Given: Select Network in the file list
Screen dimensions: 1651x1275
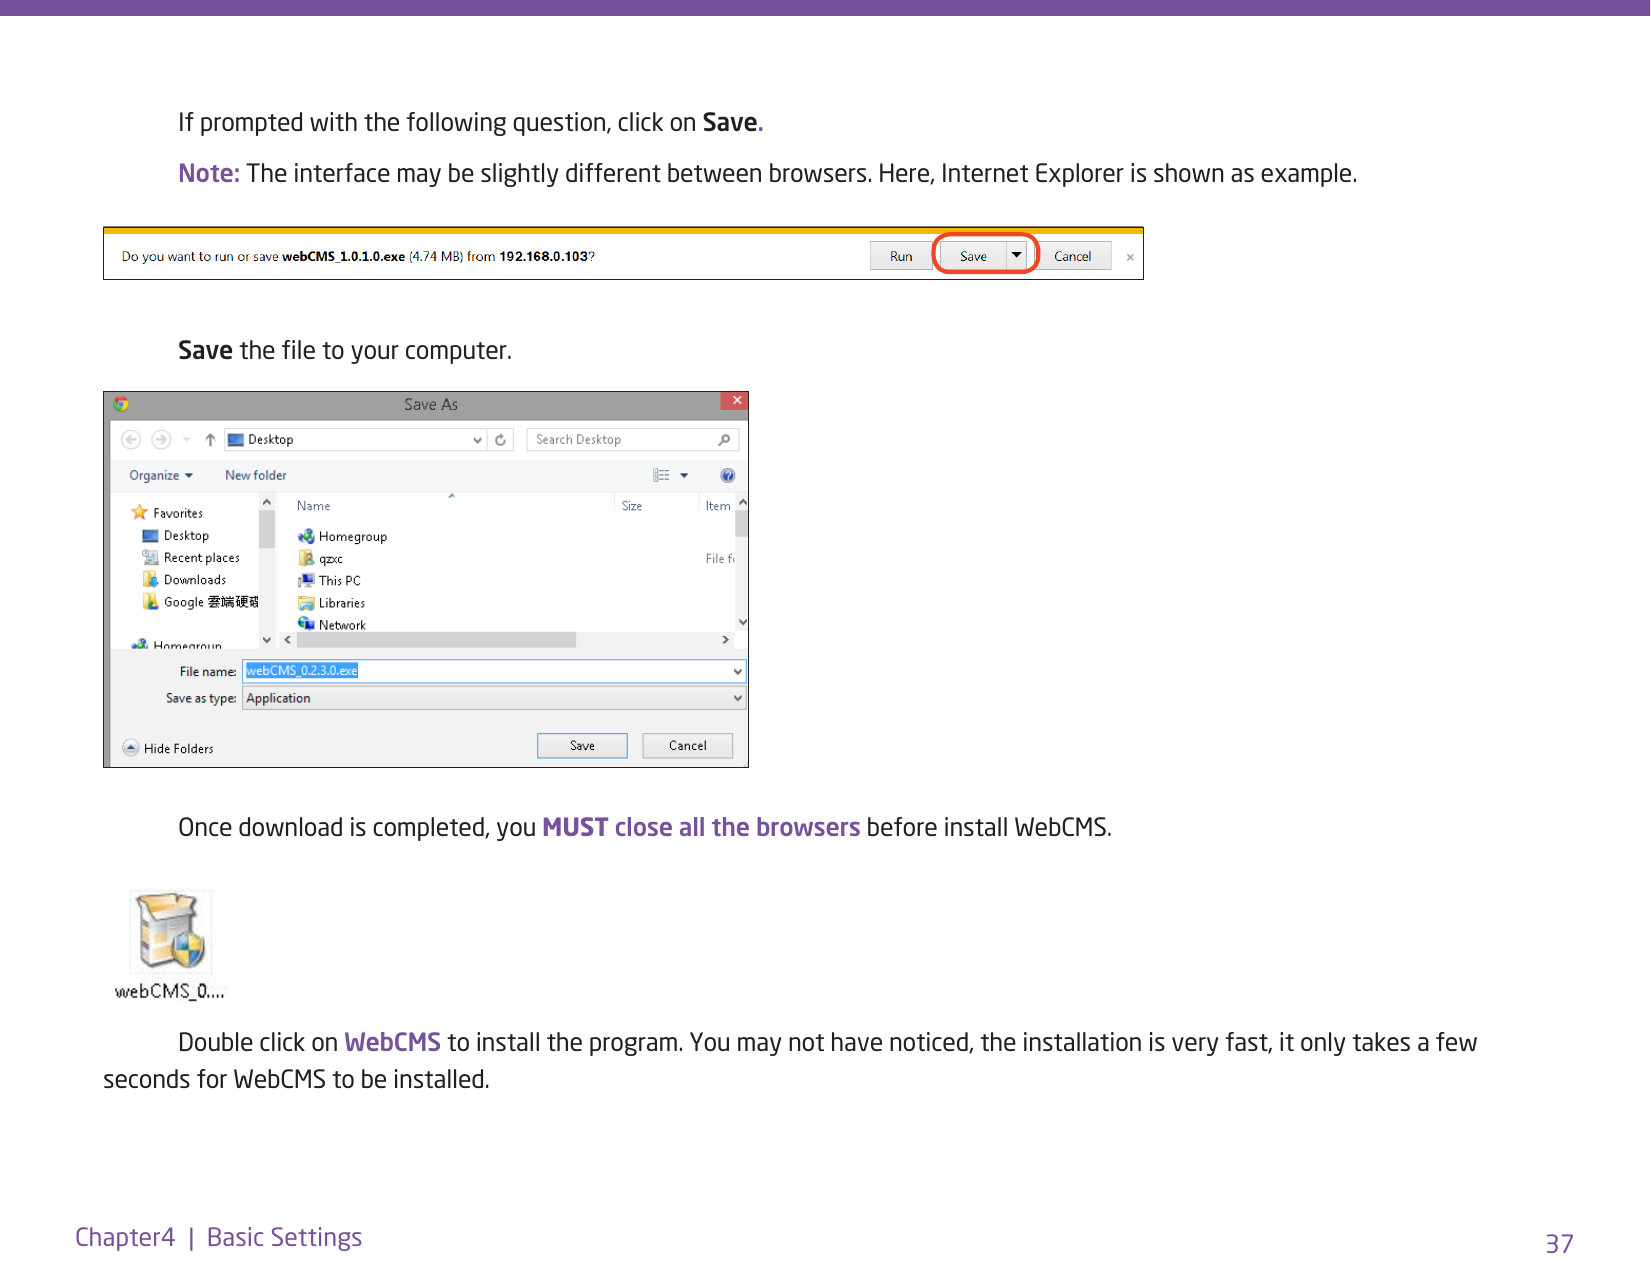Looking at the screenshot, I should pyautogui.click(x=342, y=625).
